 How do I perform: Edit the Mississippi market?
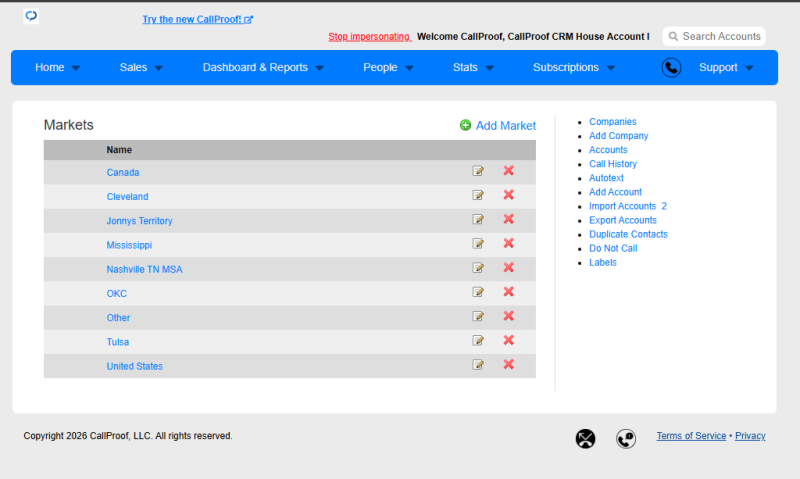point(478,243)
